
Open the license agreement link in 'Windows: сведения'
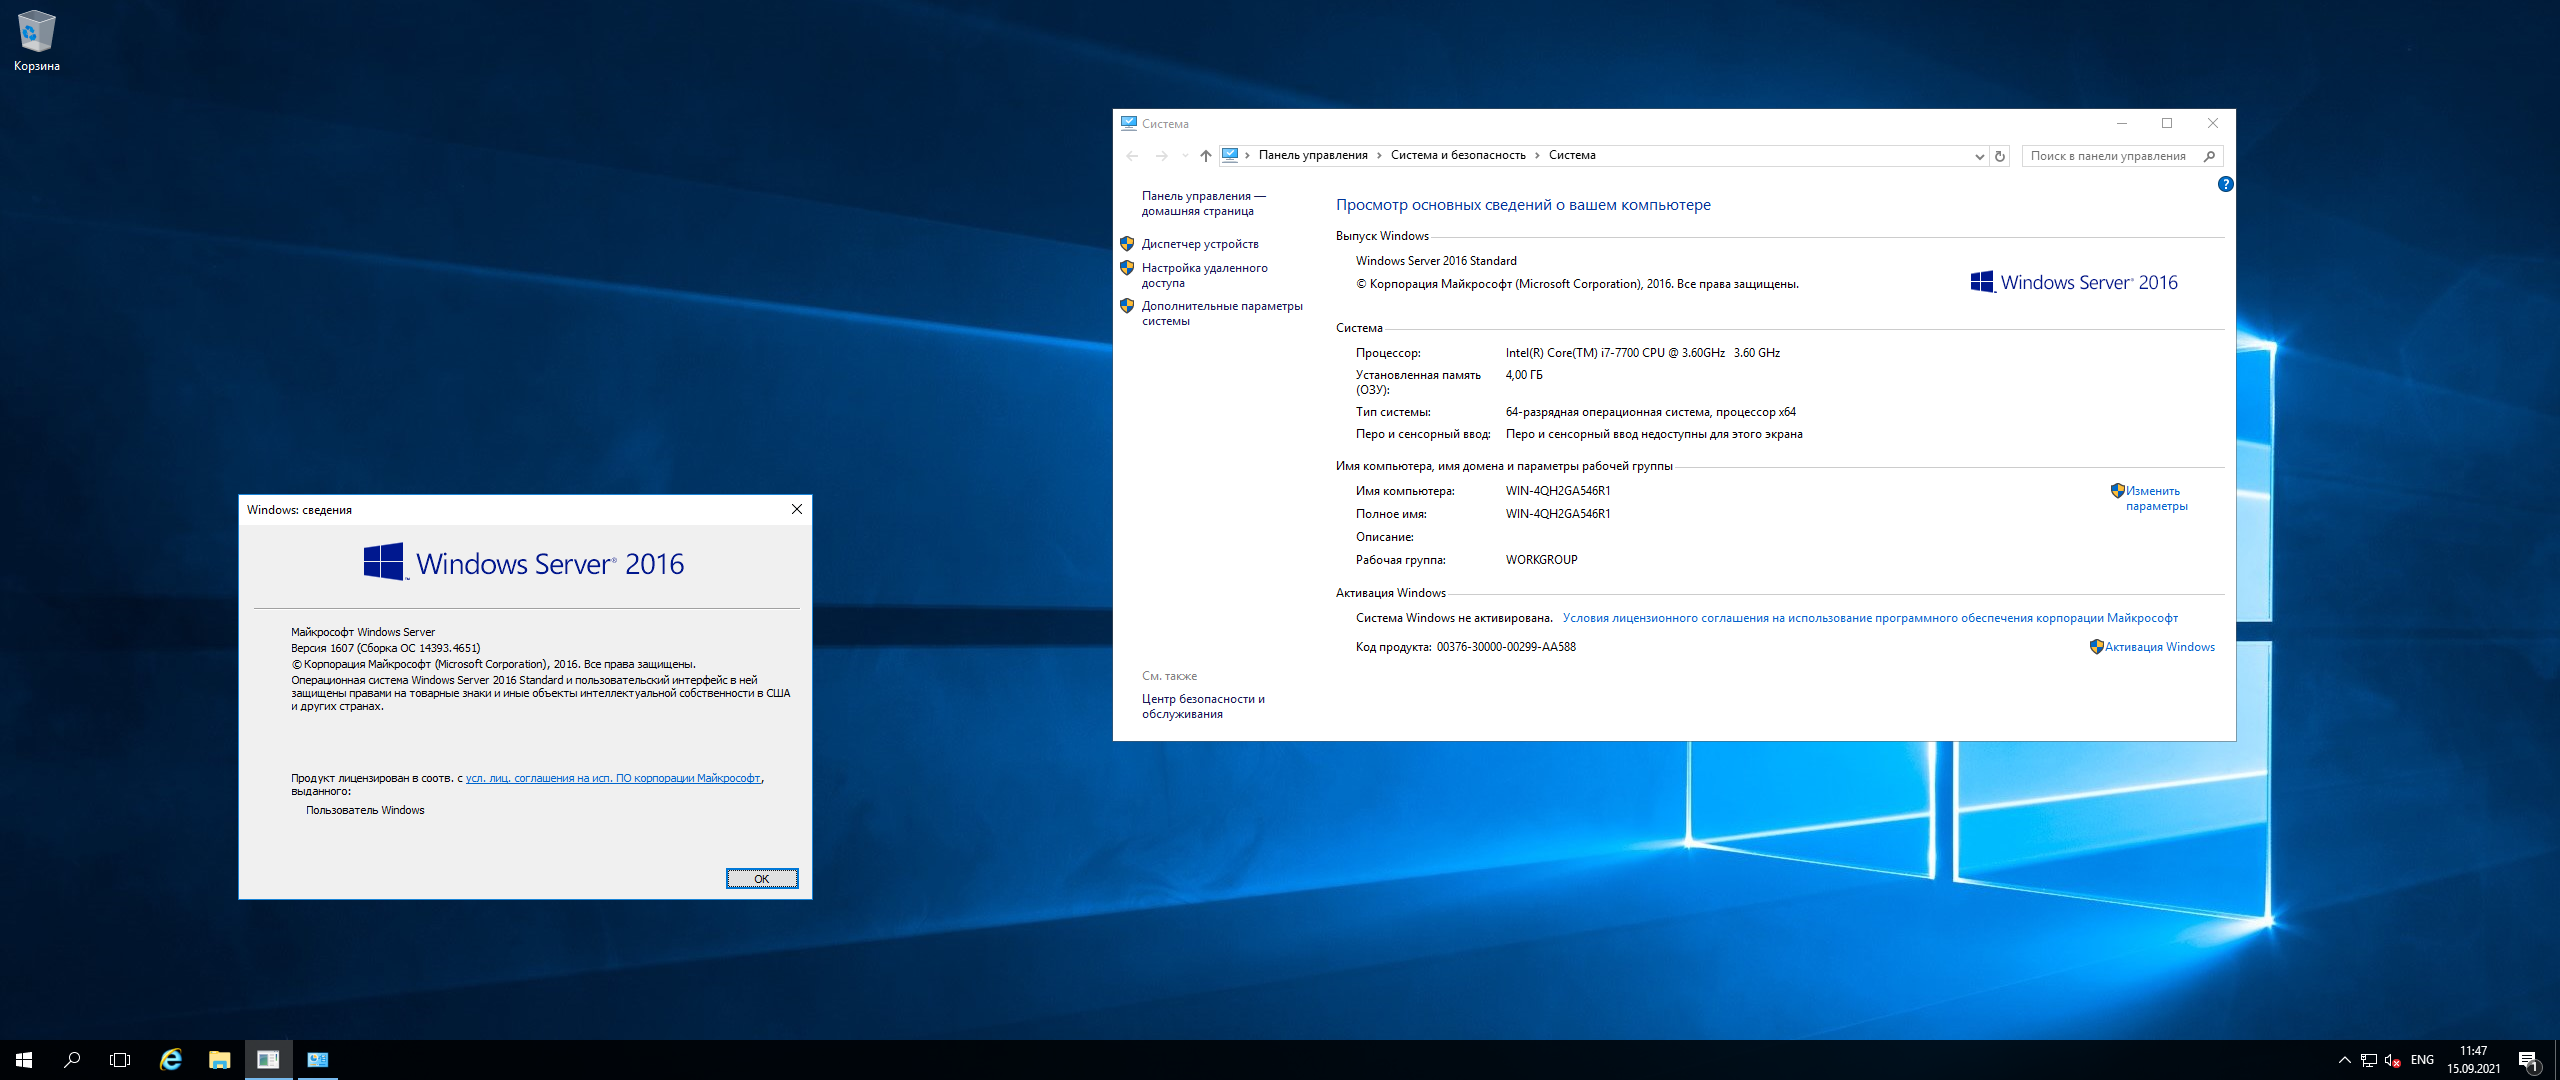pos(613,778)
